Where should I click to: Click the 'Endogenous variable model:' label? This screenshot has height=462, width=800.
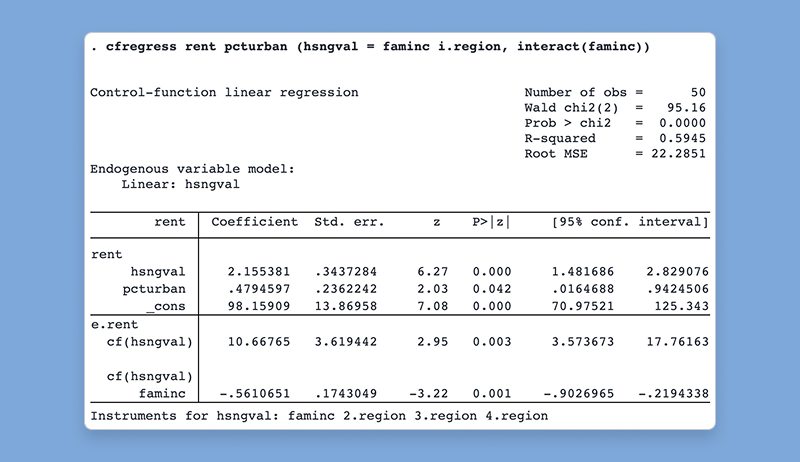click(x=192, y=169)
